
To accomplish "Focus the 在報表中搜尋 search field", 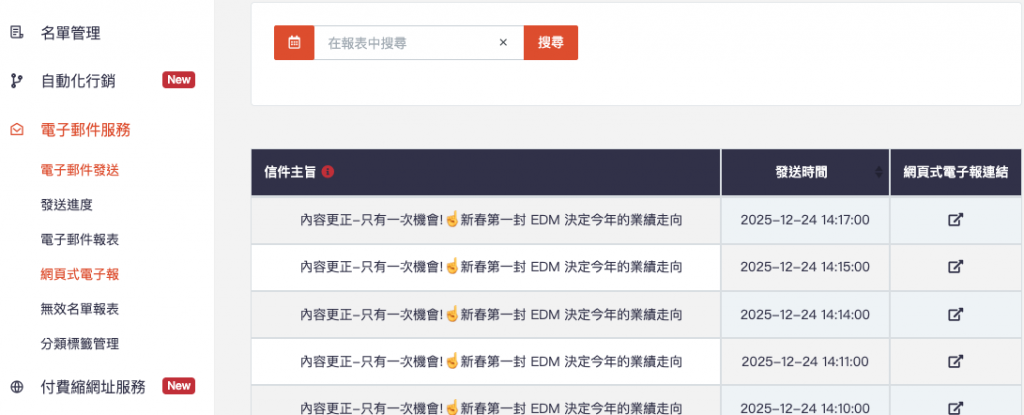I will coord(405,43).
